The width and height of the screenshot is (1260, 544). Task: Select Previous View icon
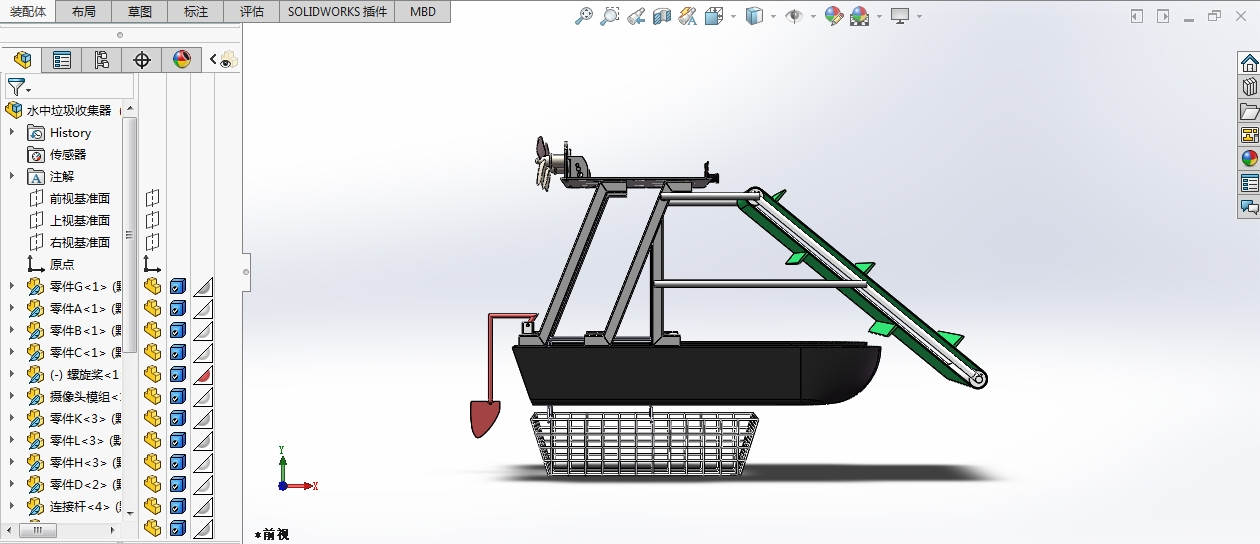point(635,16)
